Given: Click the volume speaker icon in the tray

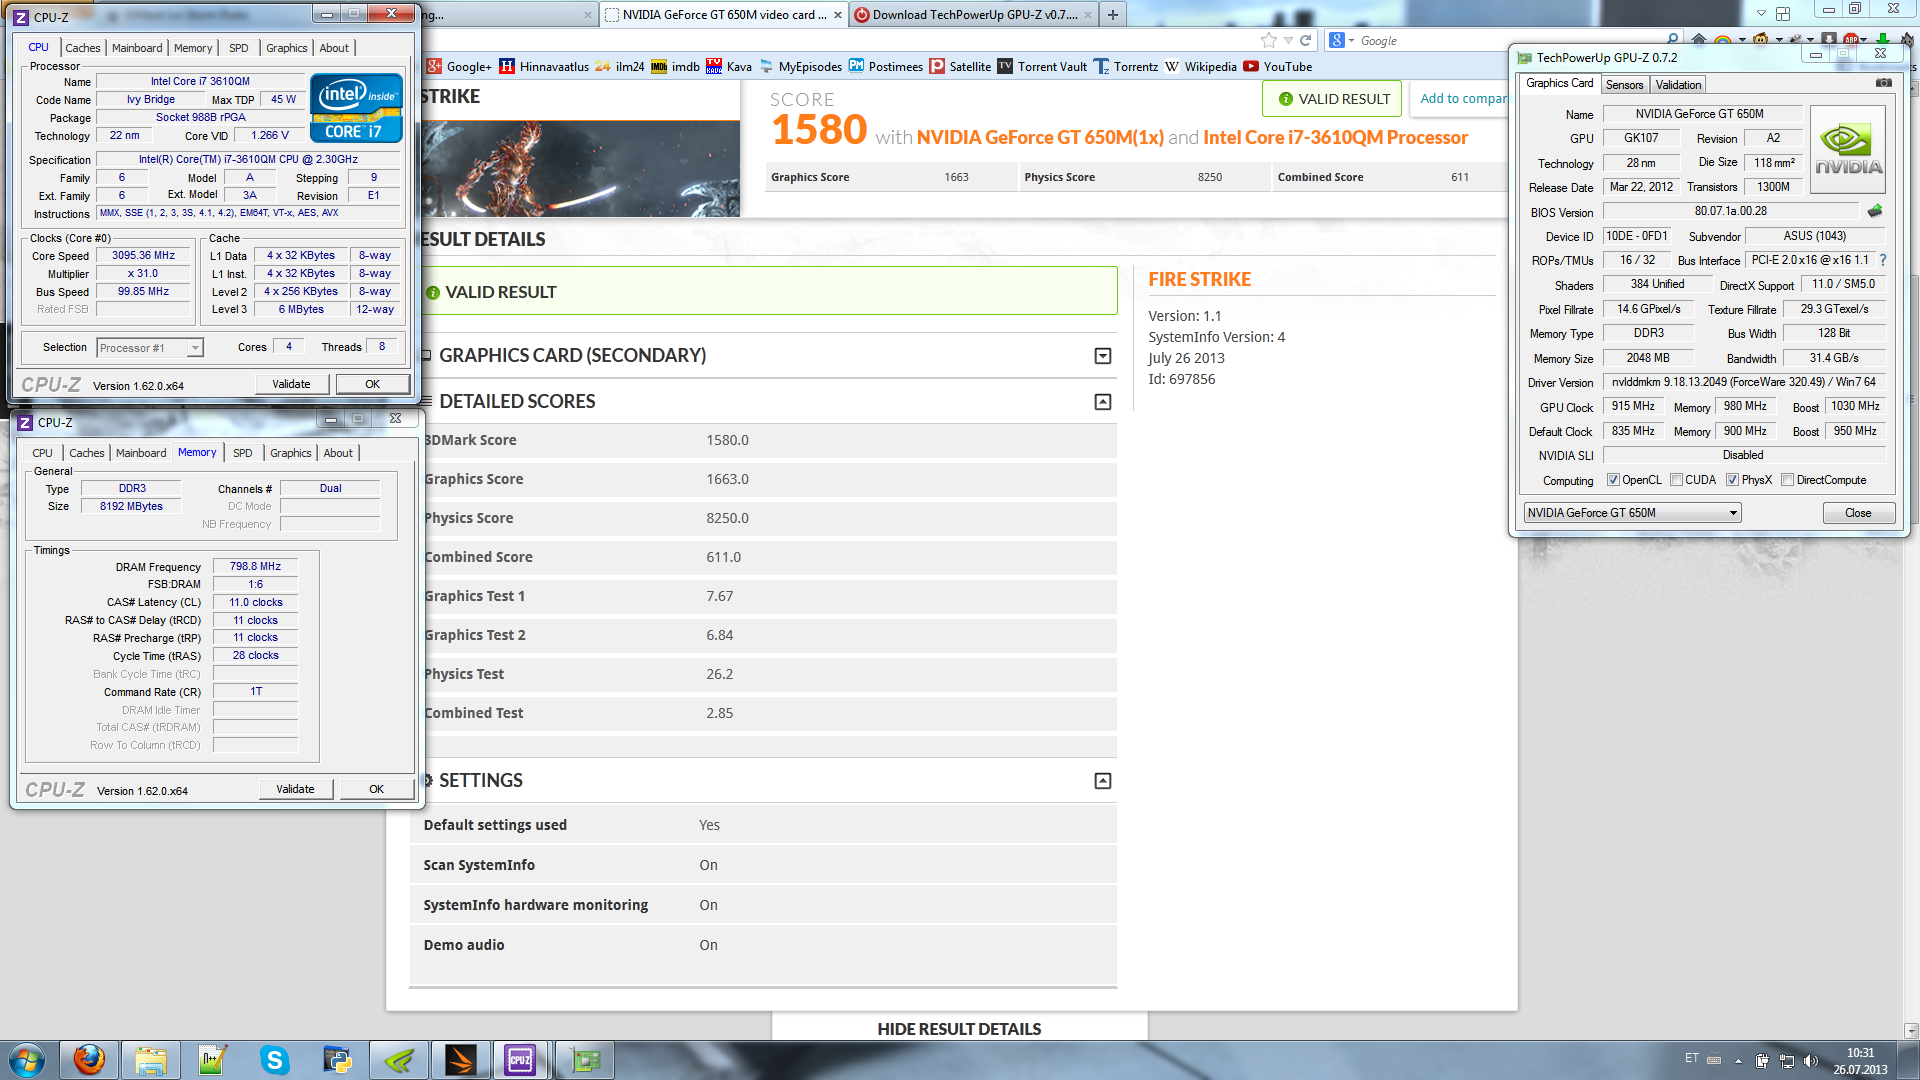Looking at the screenshot, I should 1810,1061.
